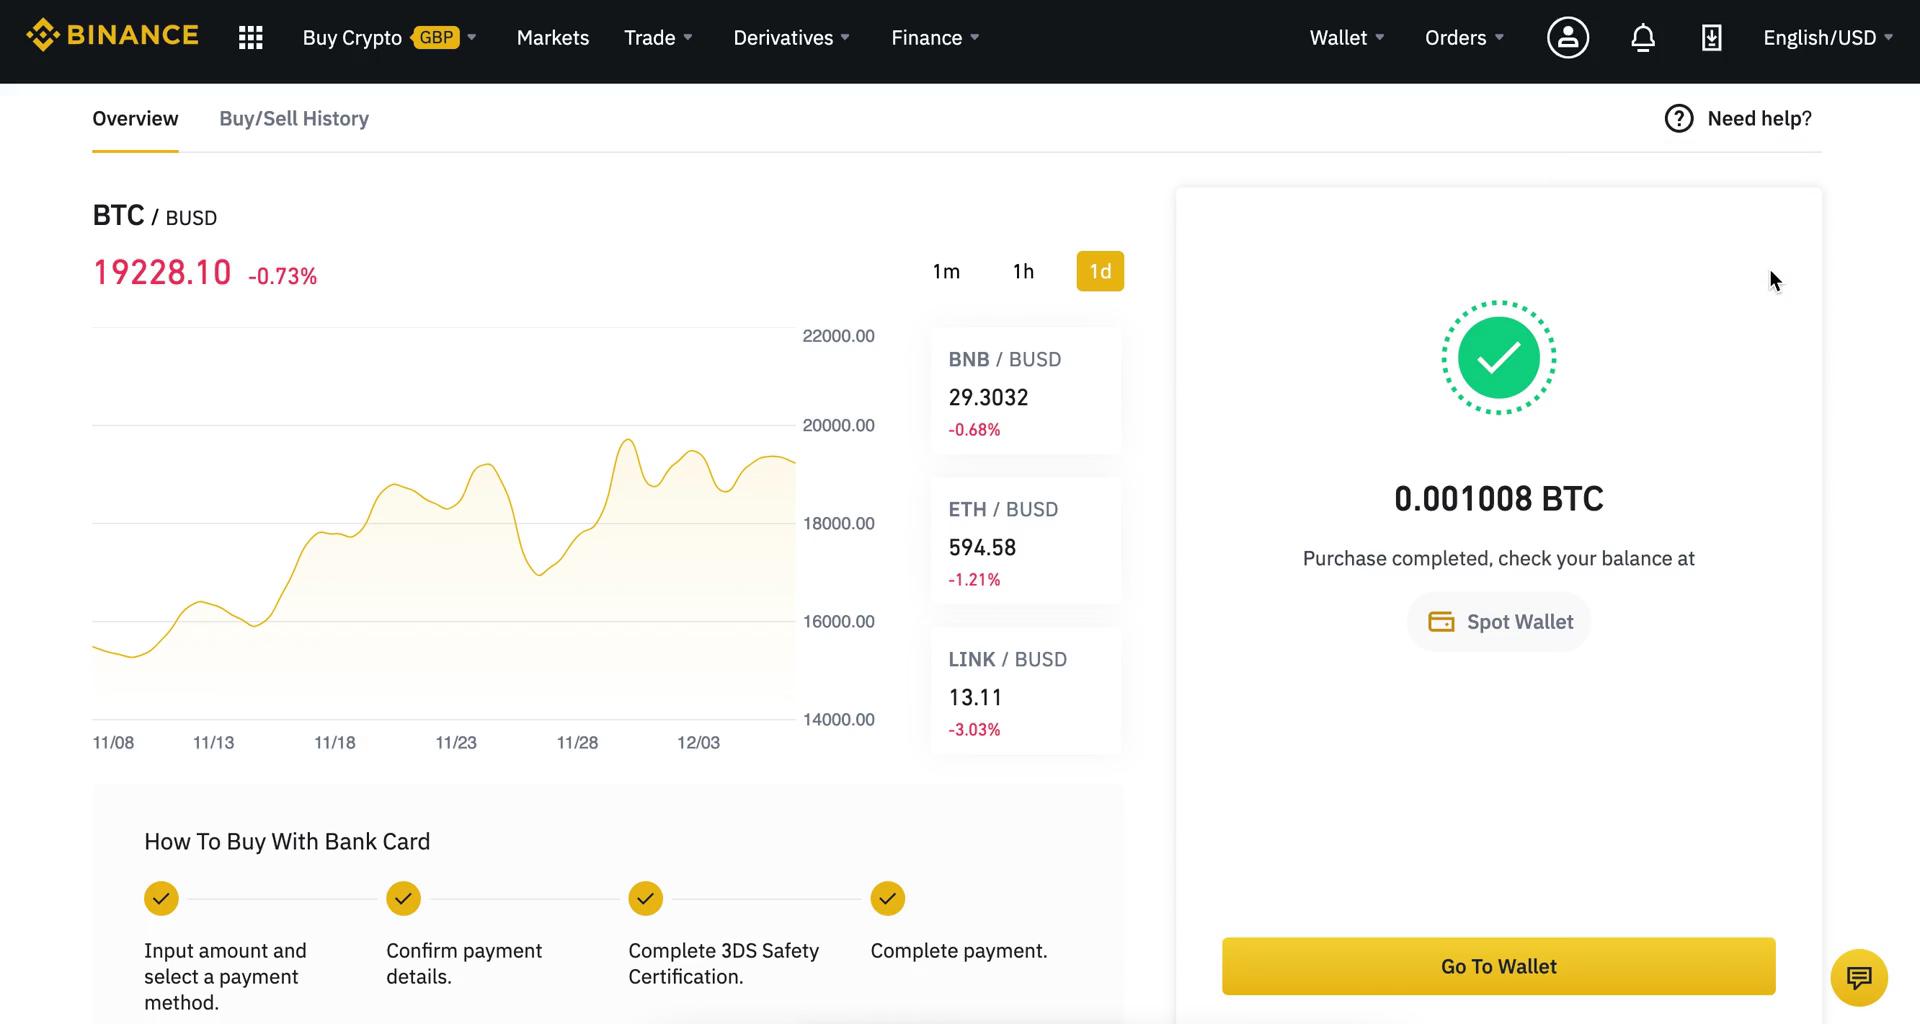Open the Markets menu item
The height and width of the screenshot is (1024, 1920).
click(x=553, y=38)
